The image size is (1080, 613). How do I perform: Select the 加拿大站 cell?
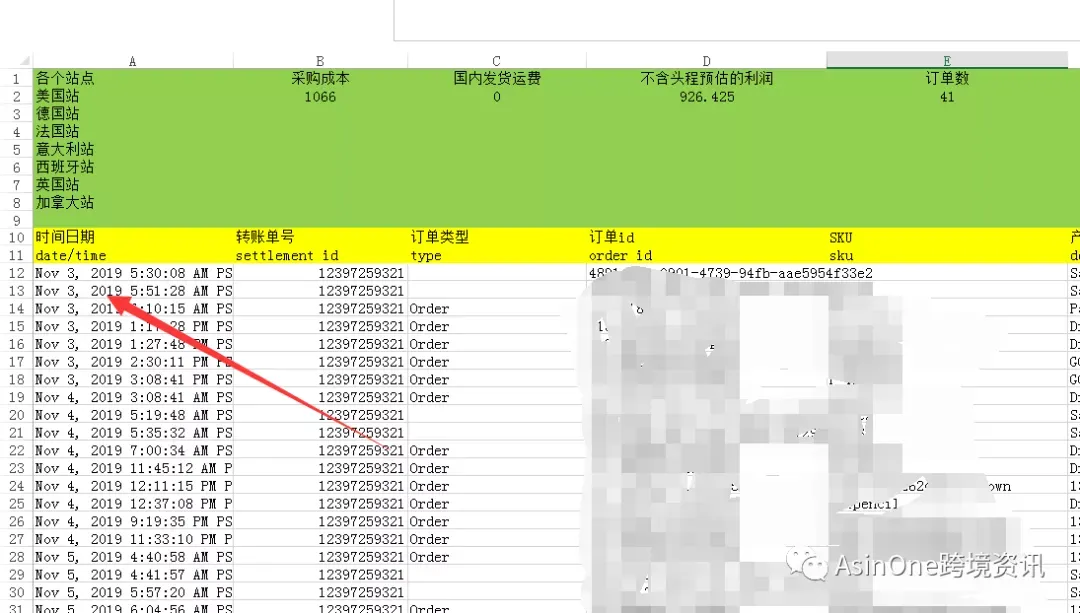pyautogui.click(x=133, y=202)
